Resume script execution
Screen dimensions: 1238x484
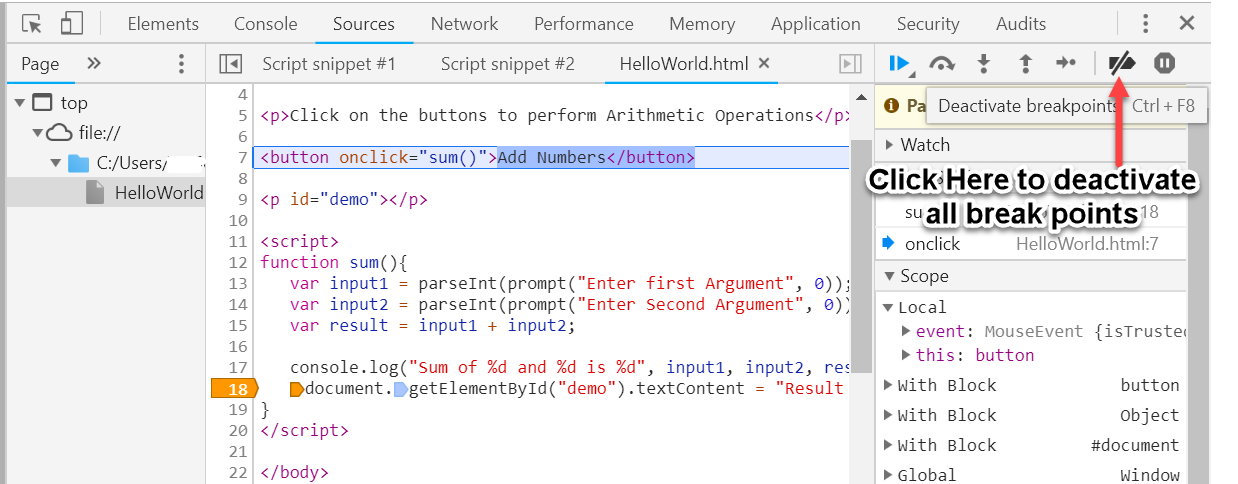click(901, 64)
